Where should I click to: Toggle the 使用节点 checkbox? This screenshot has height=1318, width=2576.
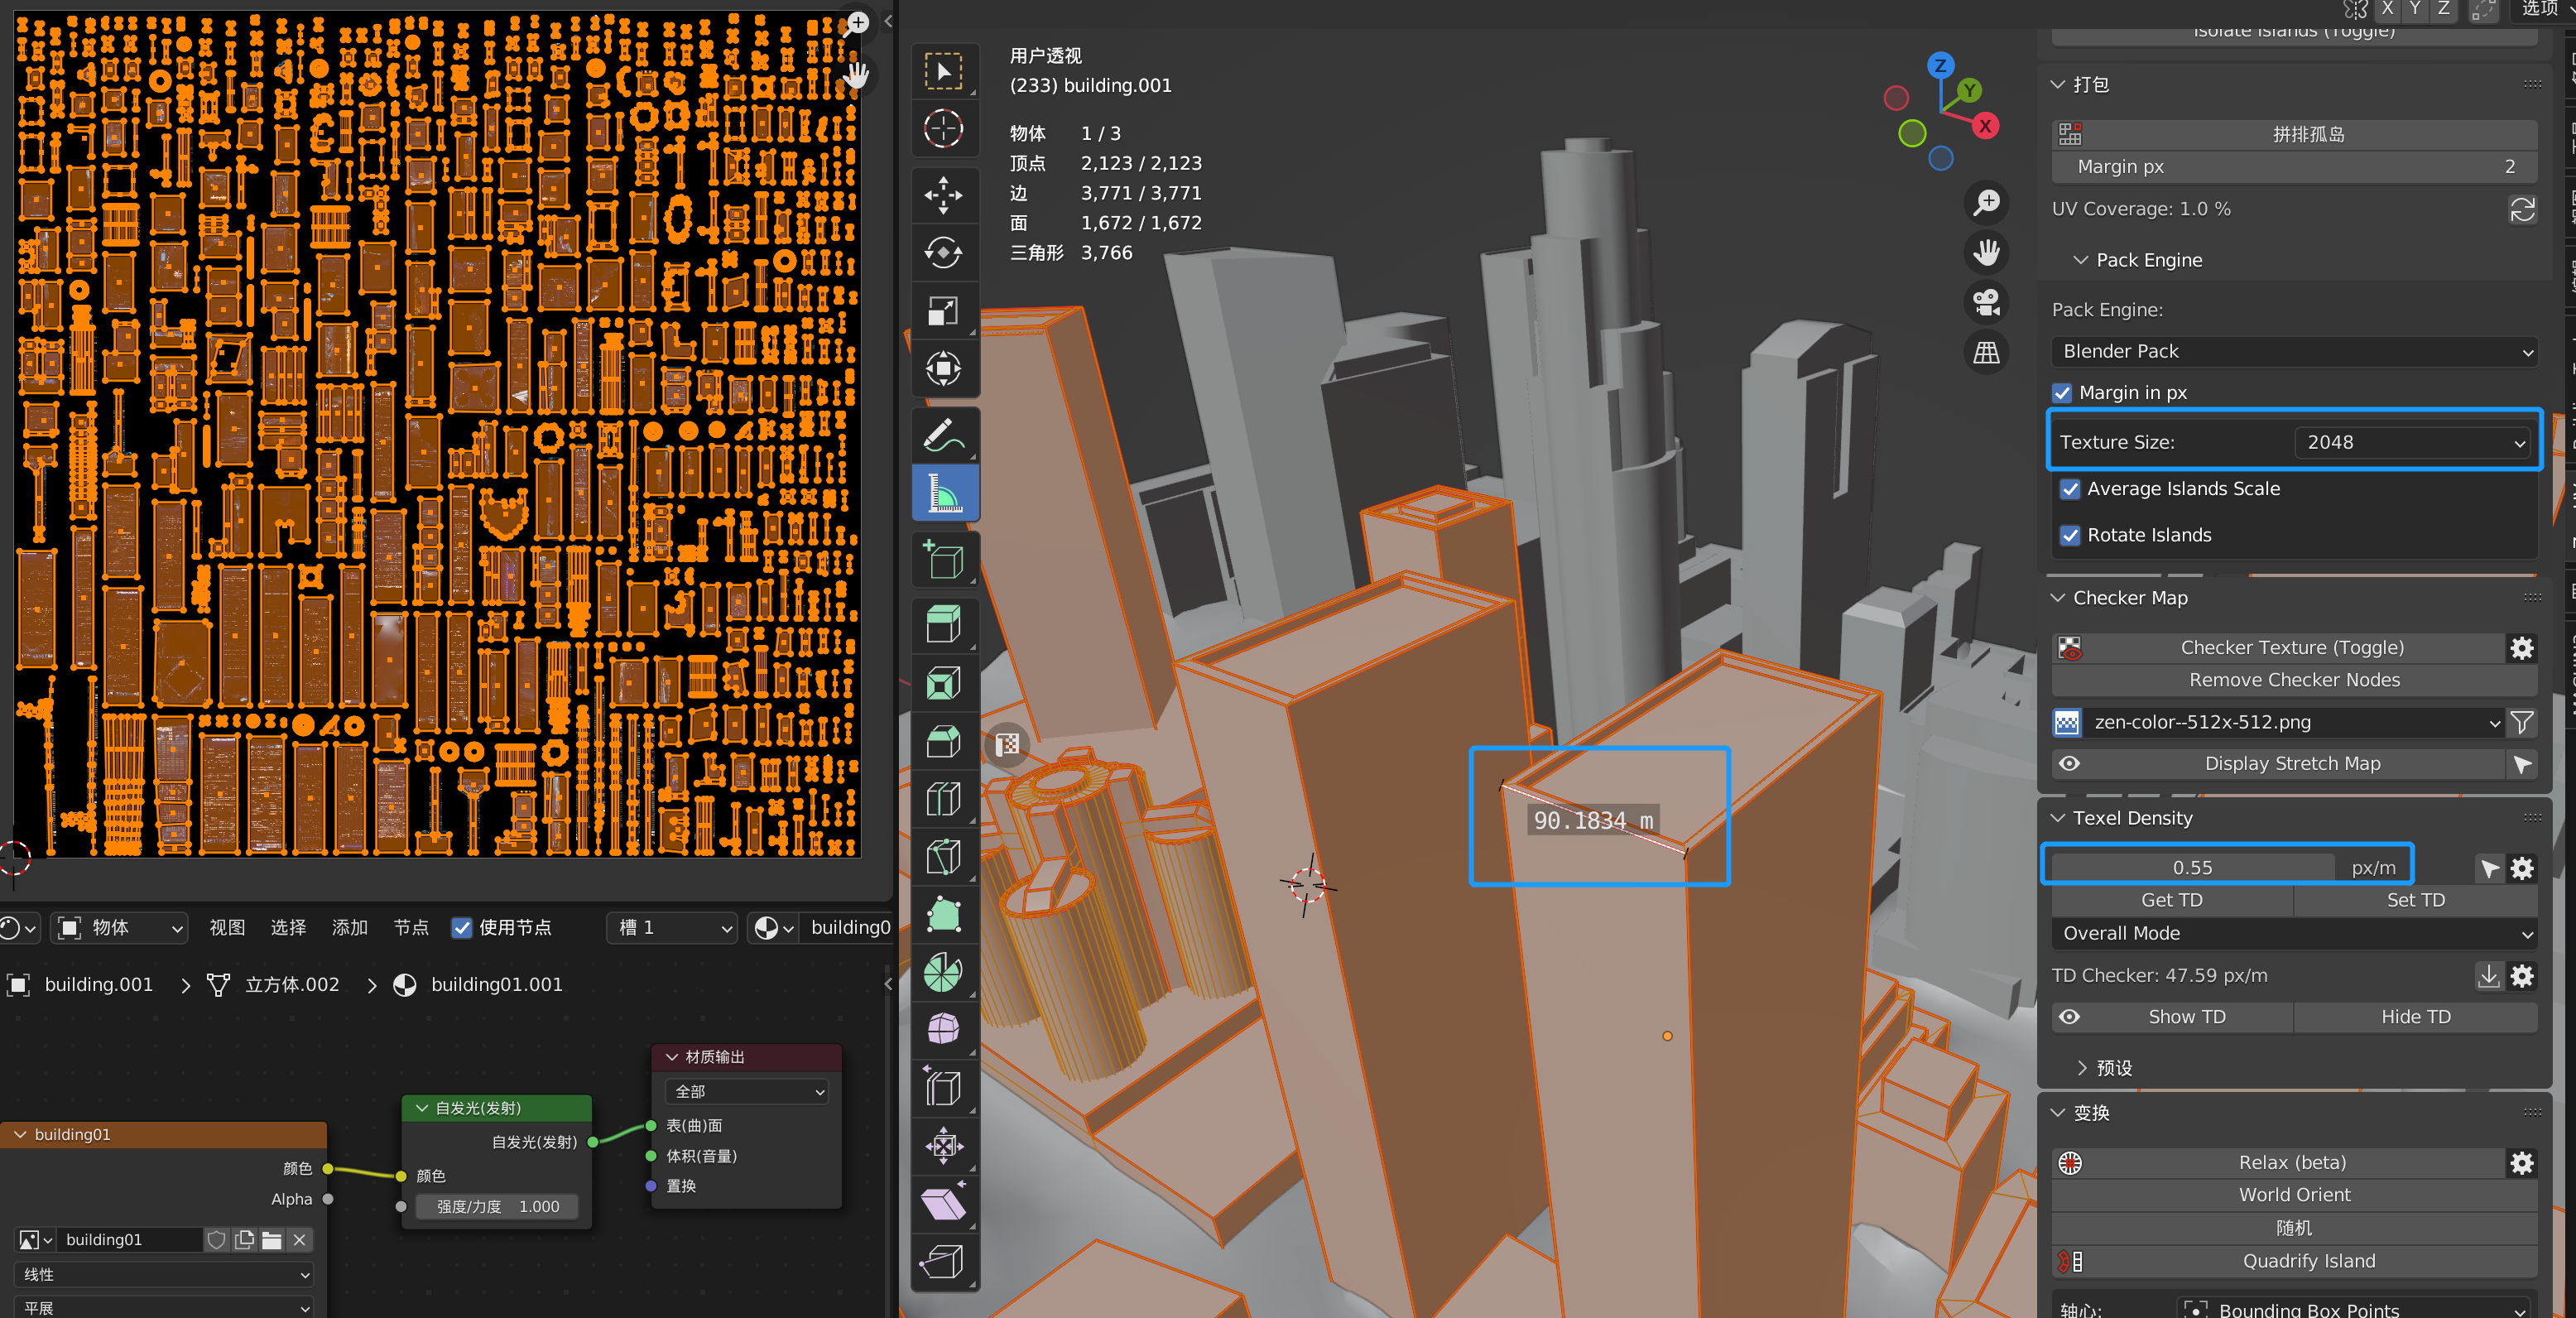461,928
